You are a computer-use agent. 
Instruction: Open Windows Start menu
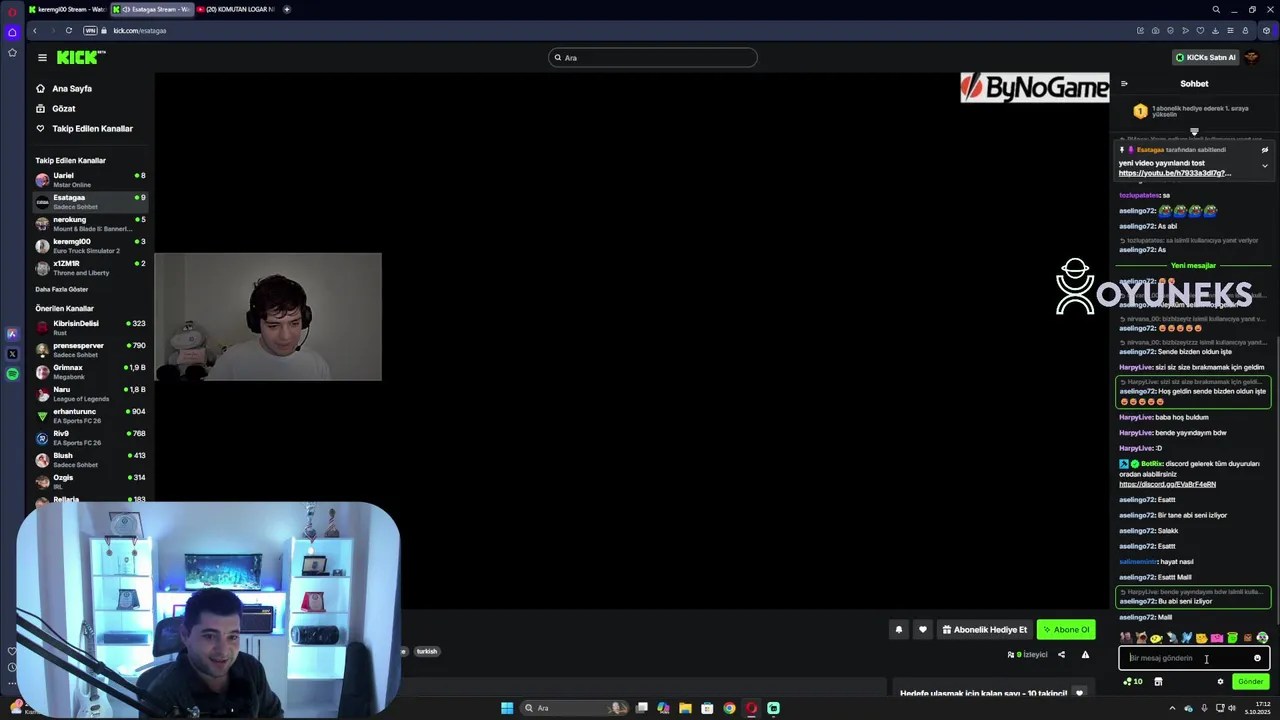coord(507,708)
